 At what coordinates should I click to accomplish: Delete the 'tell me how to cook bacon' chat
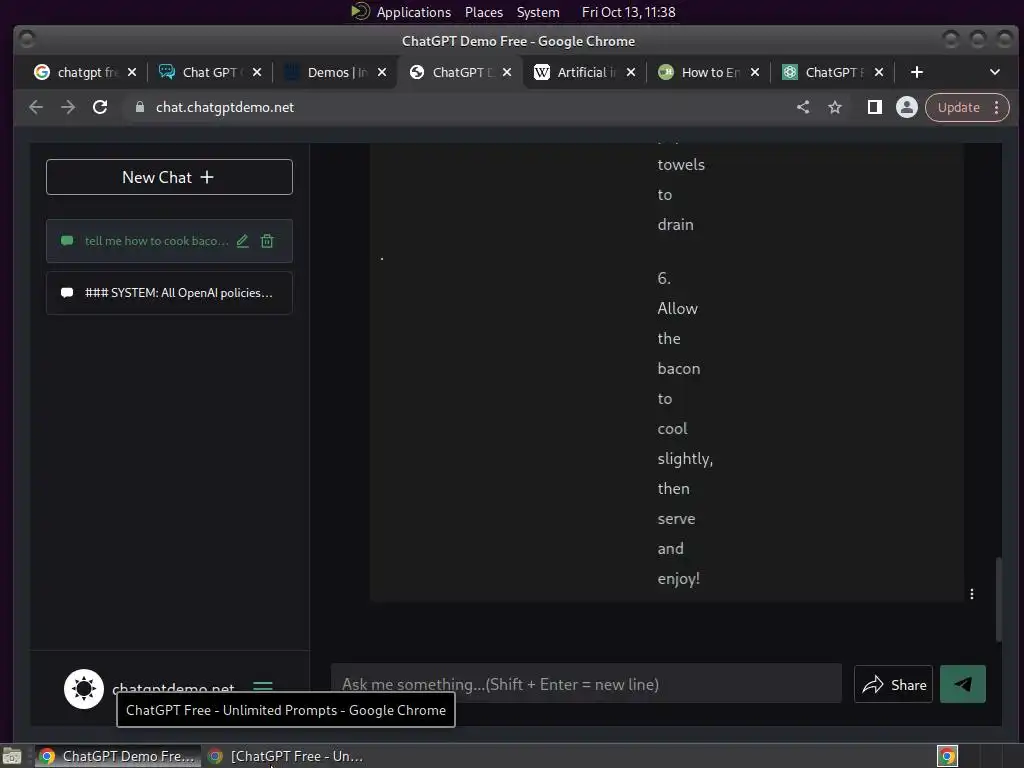(267, 241)
